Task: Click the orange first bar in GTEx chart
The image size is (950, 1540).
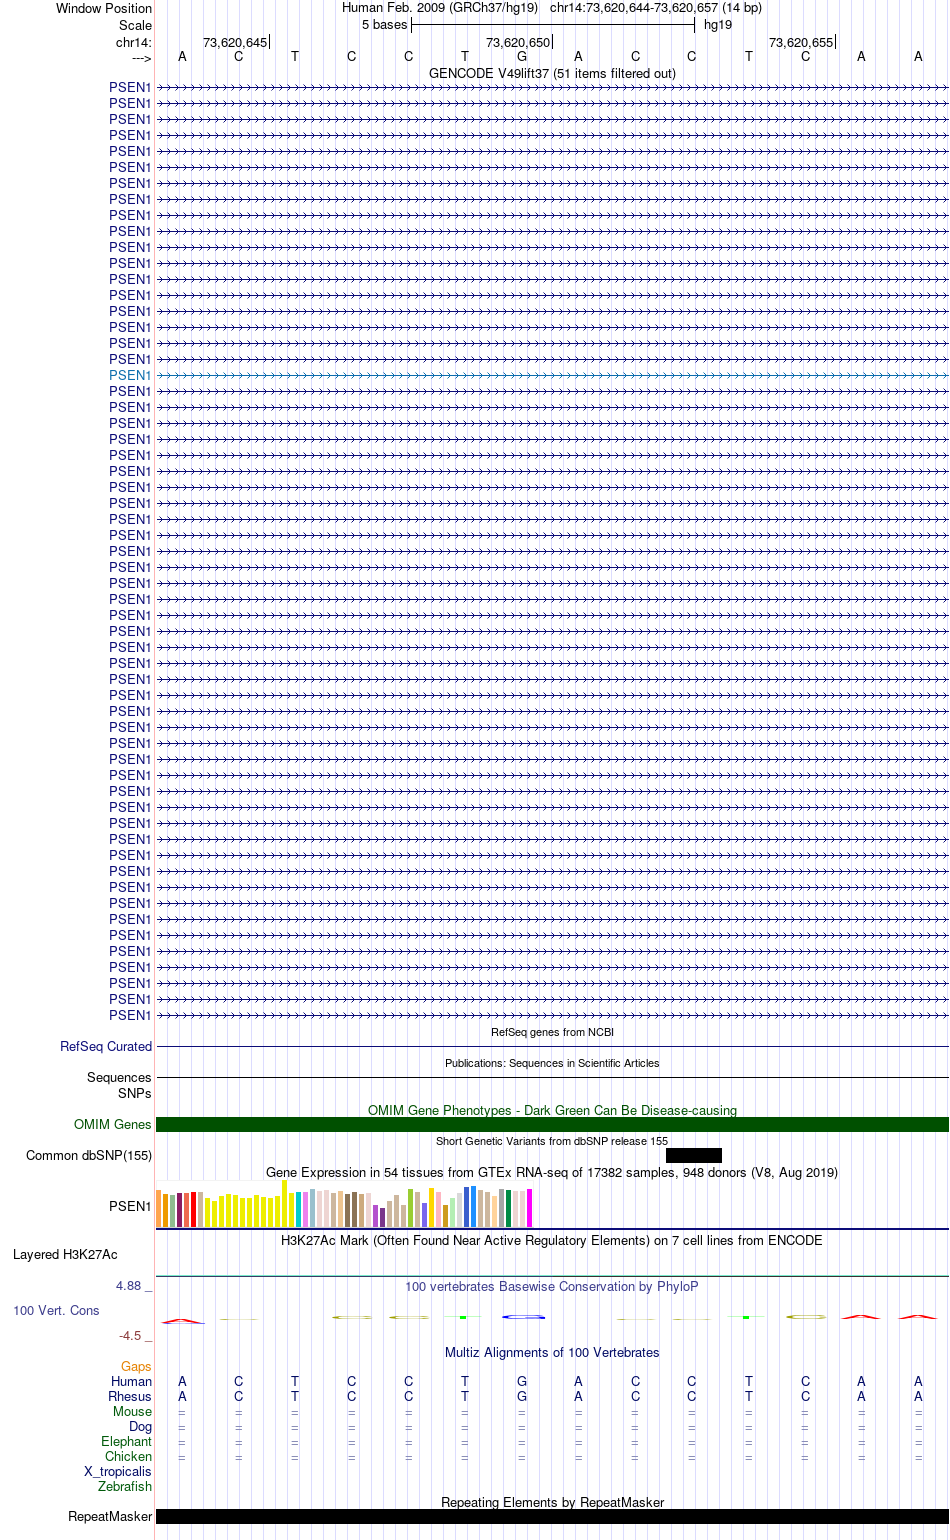Action: click(x=159, y=1209)
